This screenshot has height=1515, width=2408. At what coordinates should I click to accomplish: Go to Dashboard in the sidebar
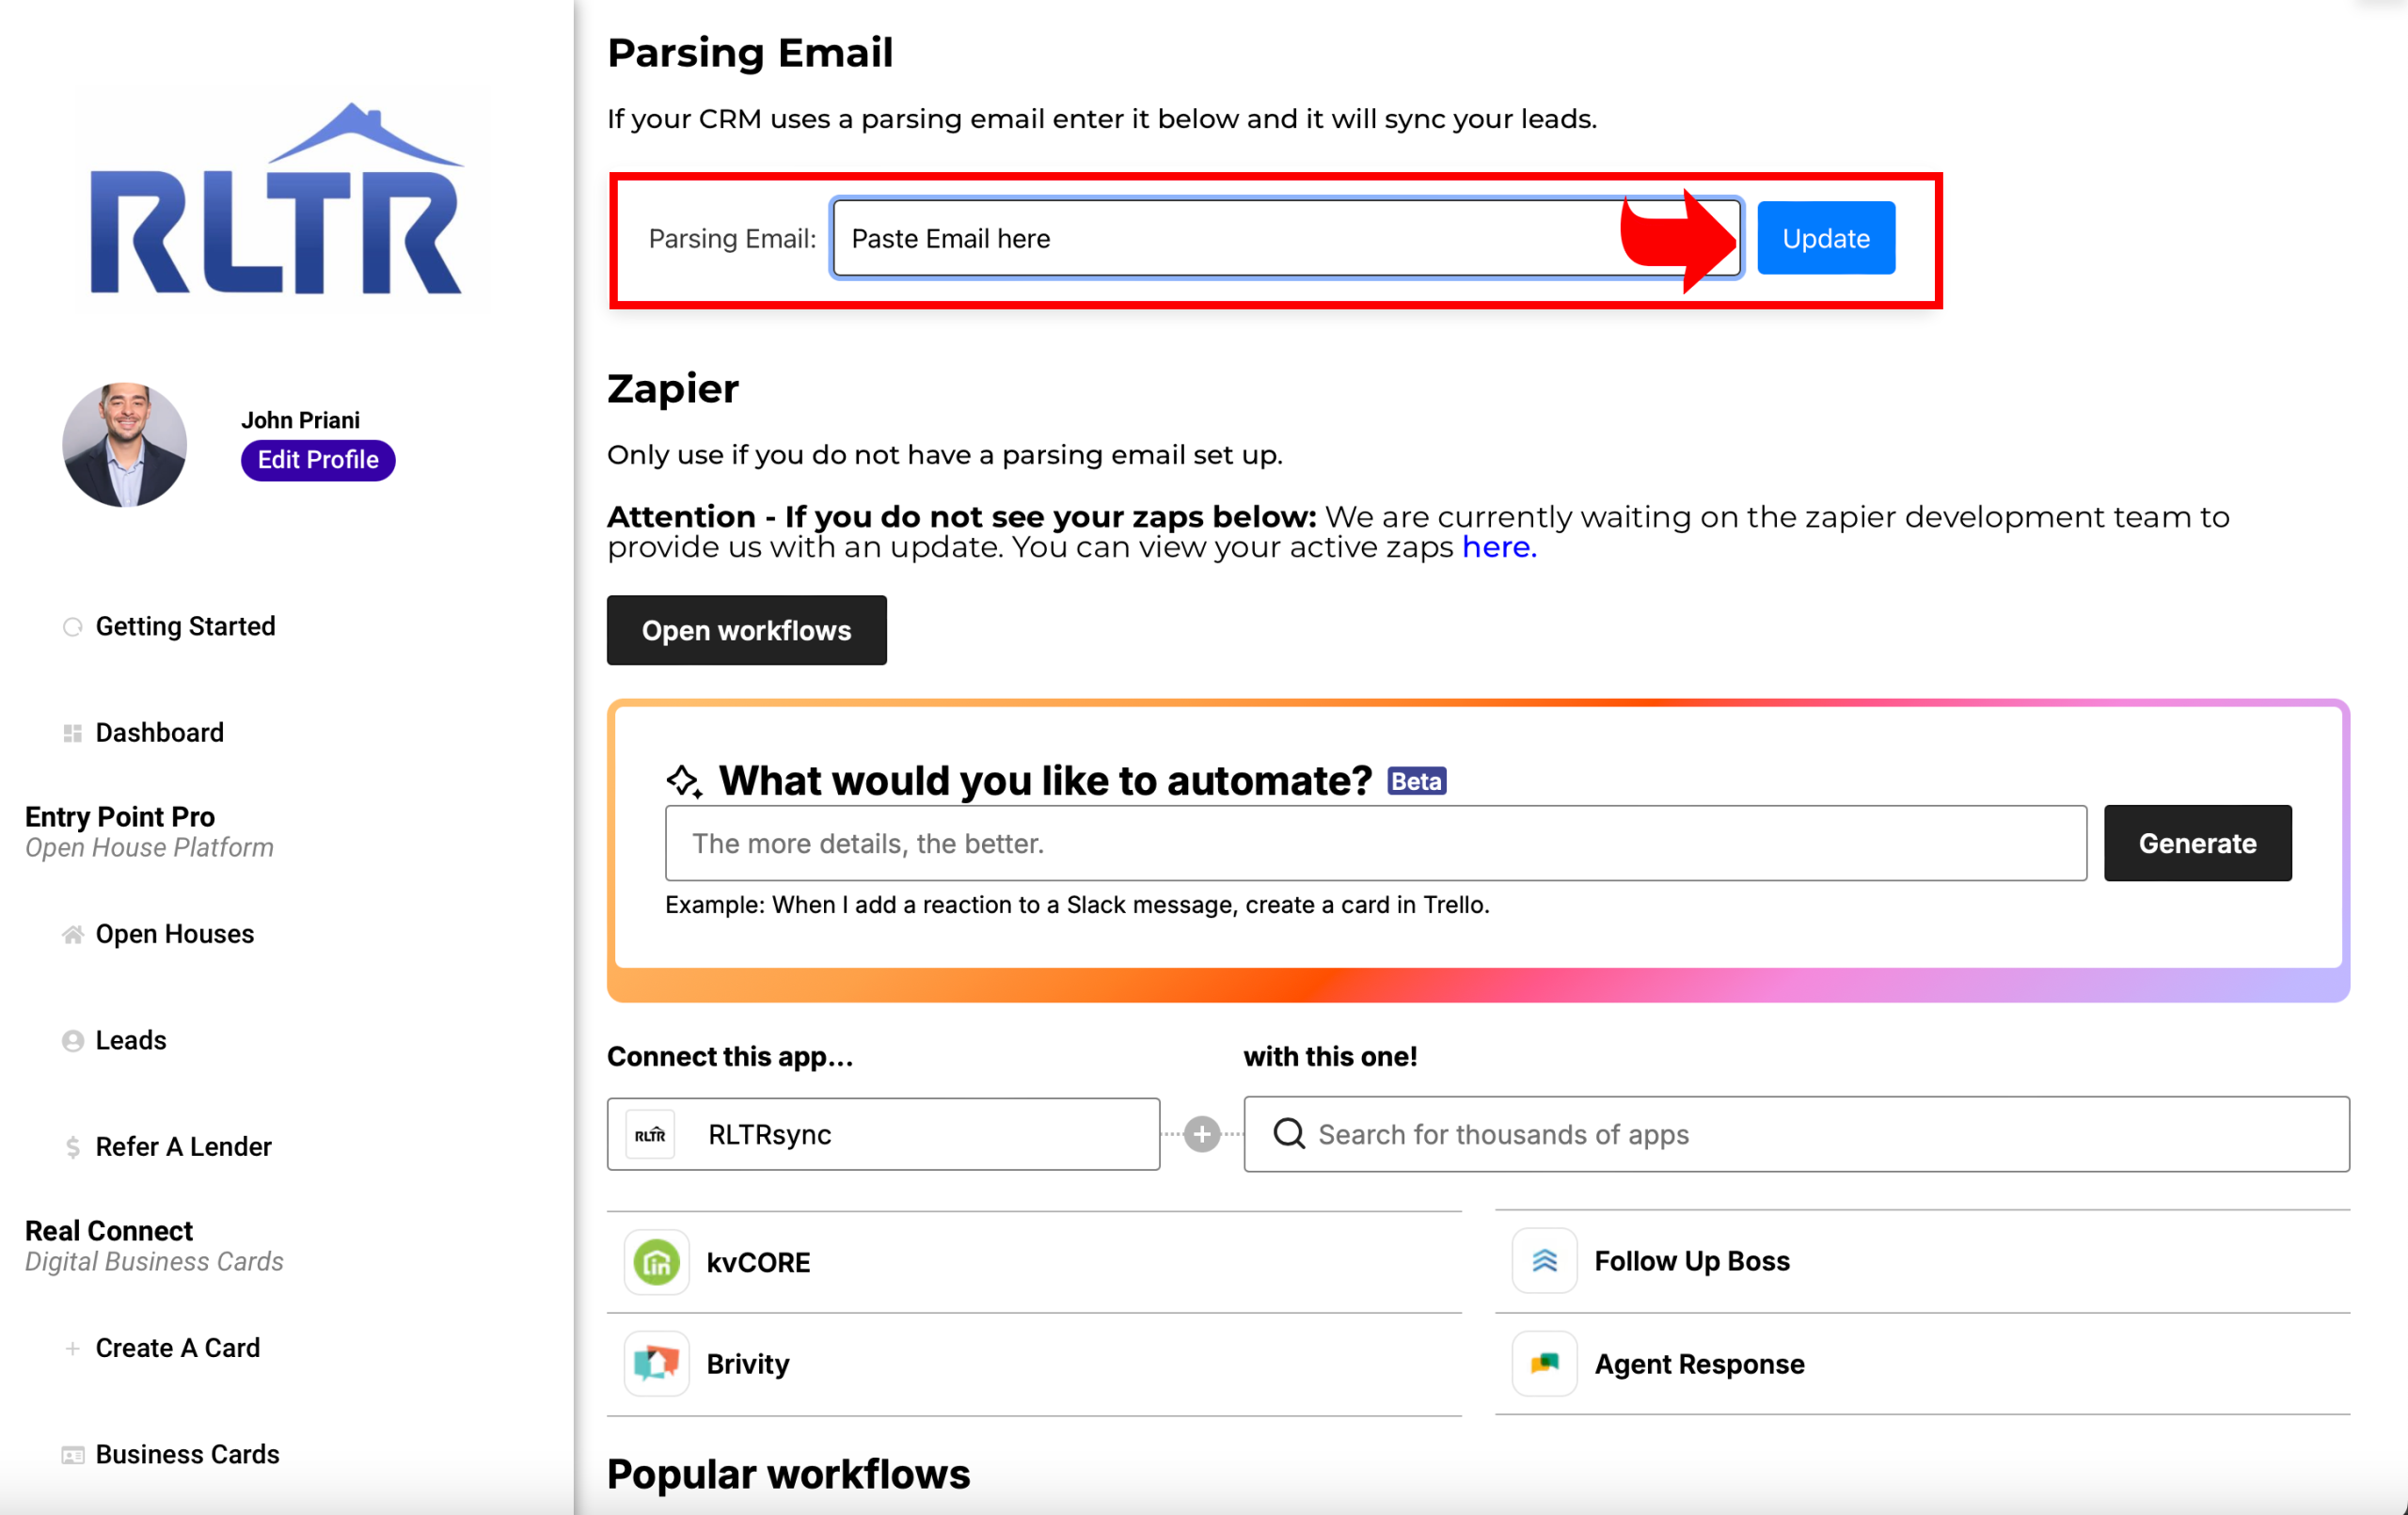[159, 733]
